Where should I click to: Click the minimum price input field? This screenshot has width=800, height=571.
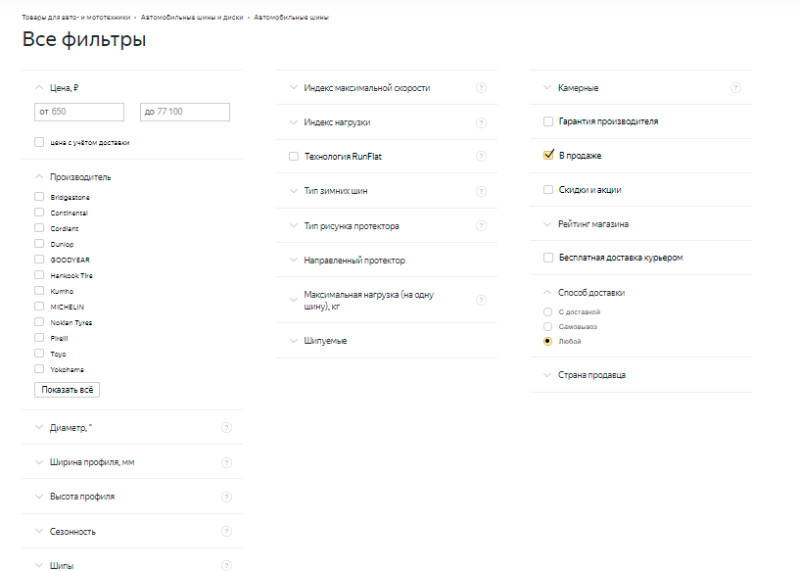pyautogui.click(x=79, y=112)
